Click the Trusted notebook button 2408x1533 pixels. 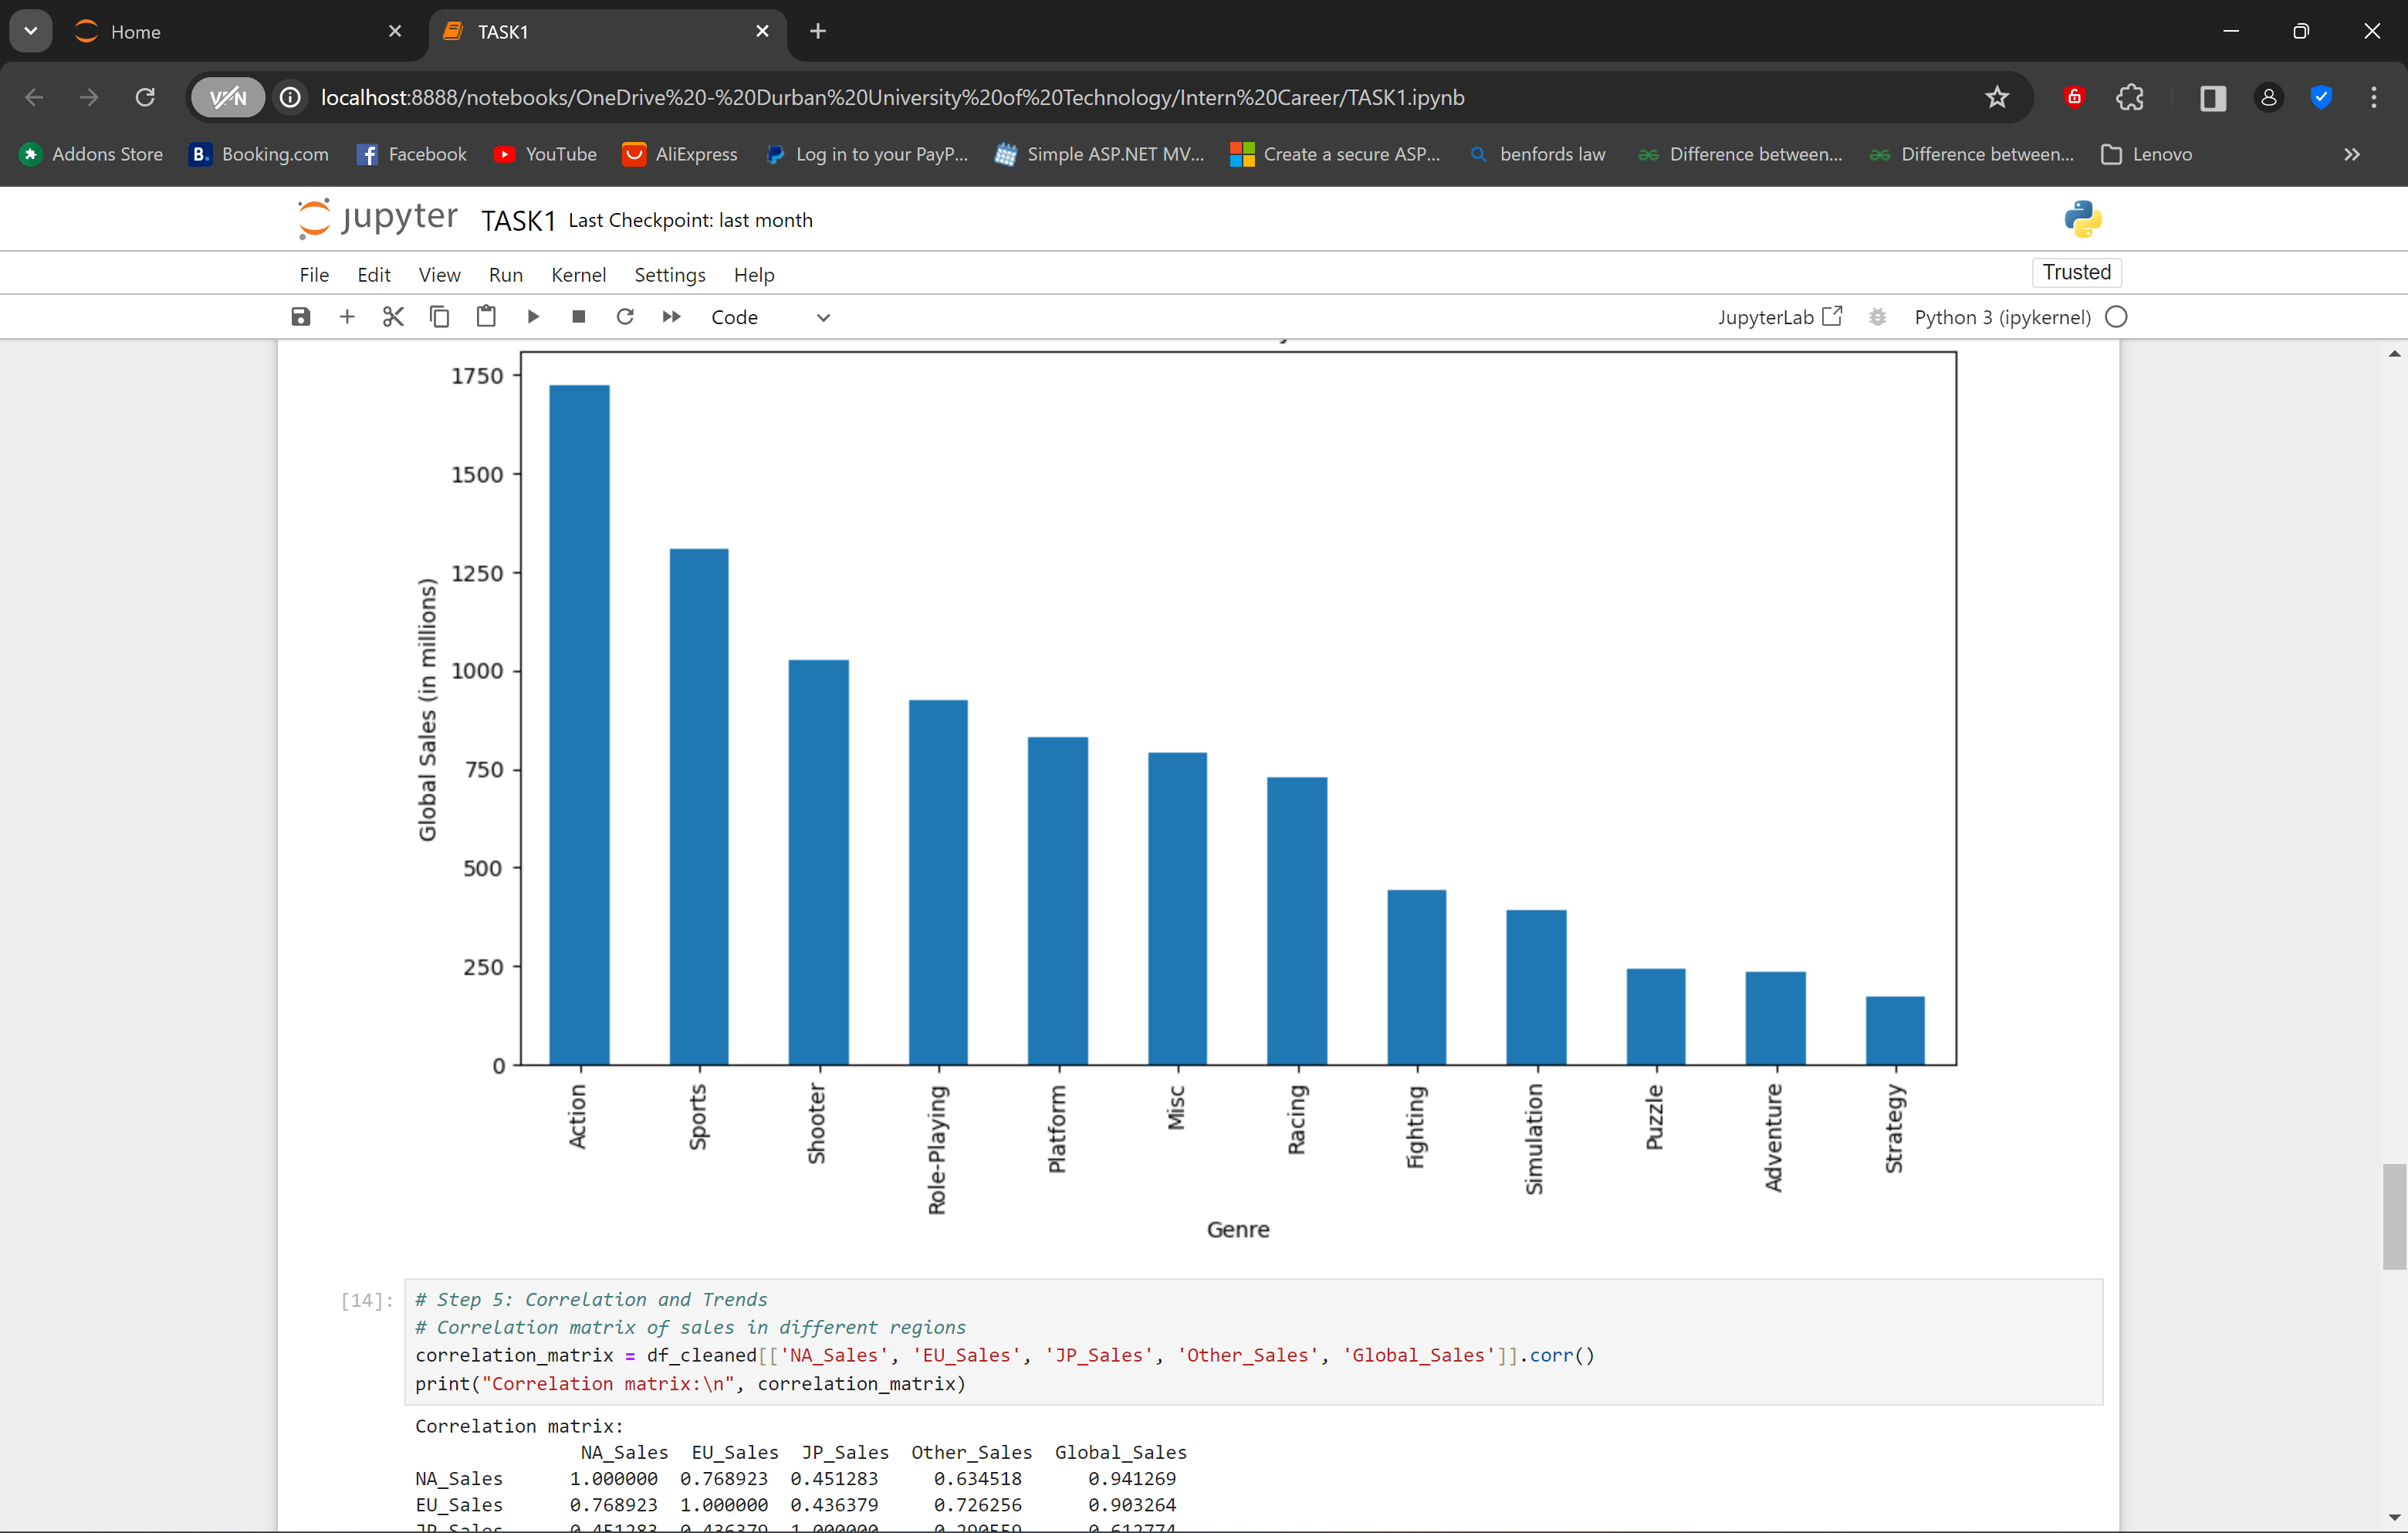click(2076, 272)
